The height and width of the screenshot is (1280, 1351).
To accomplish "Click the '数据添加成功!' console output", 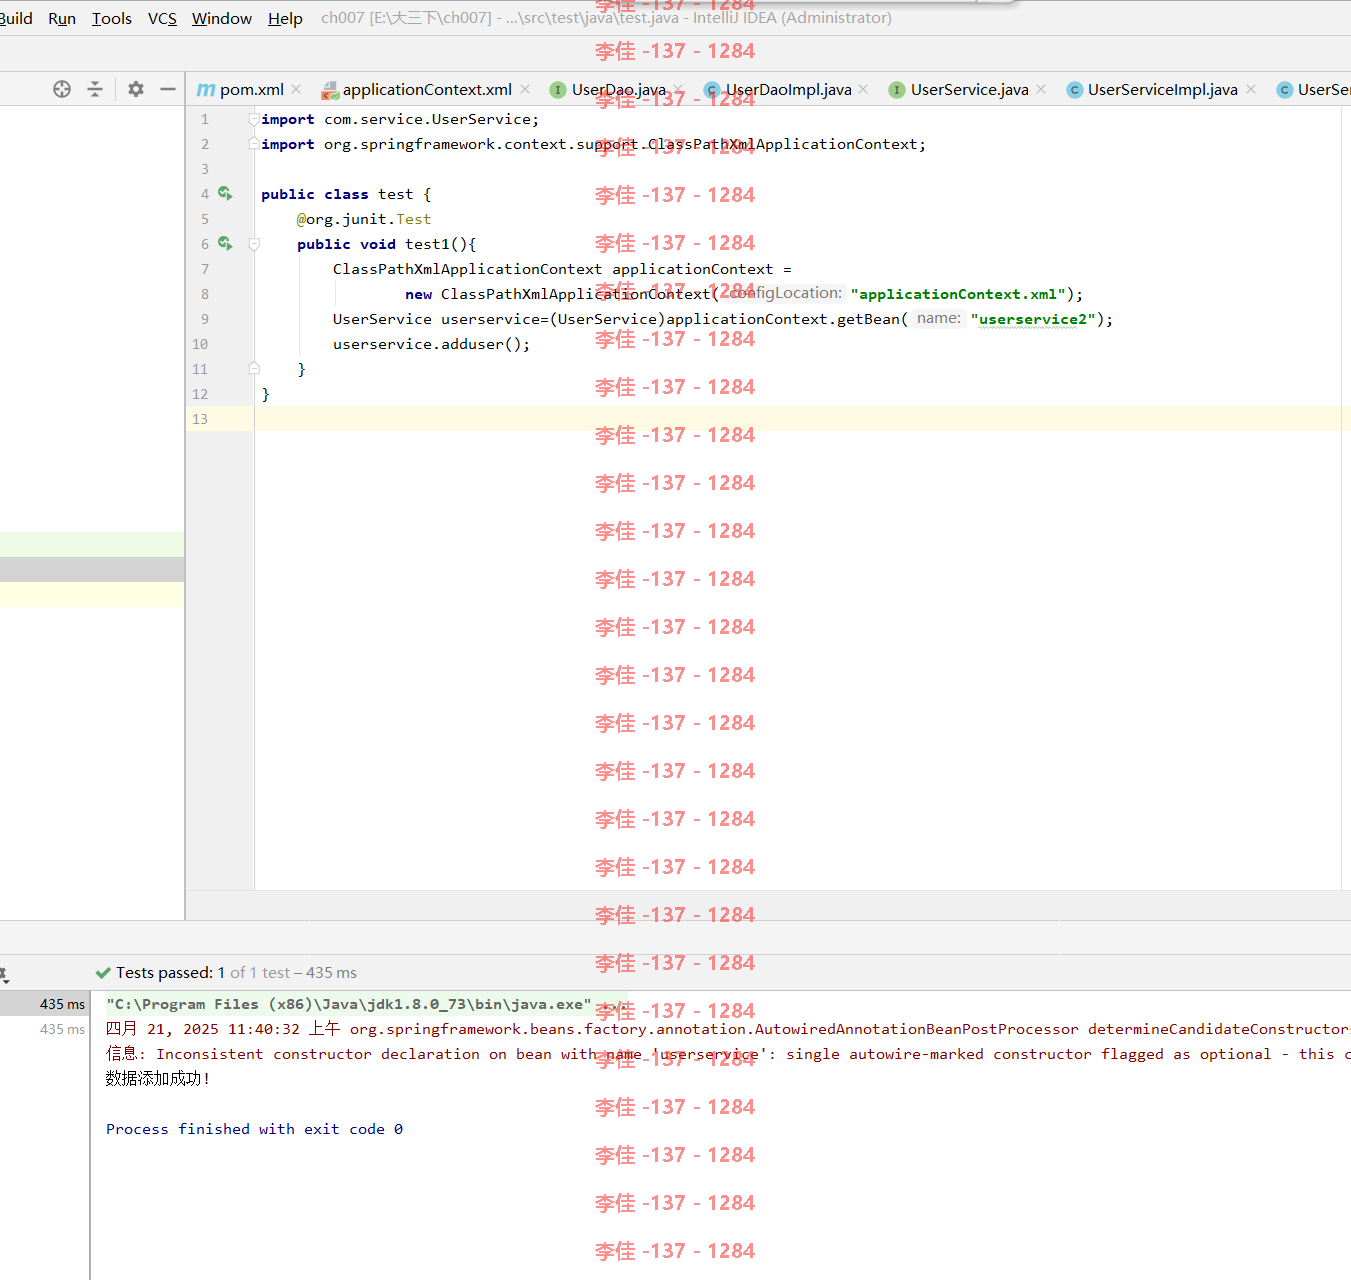I will point(158,1079).
